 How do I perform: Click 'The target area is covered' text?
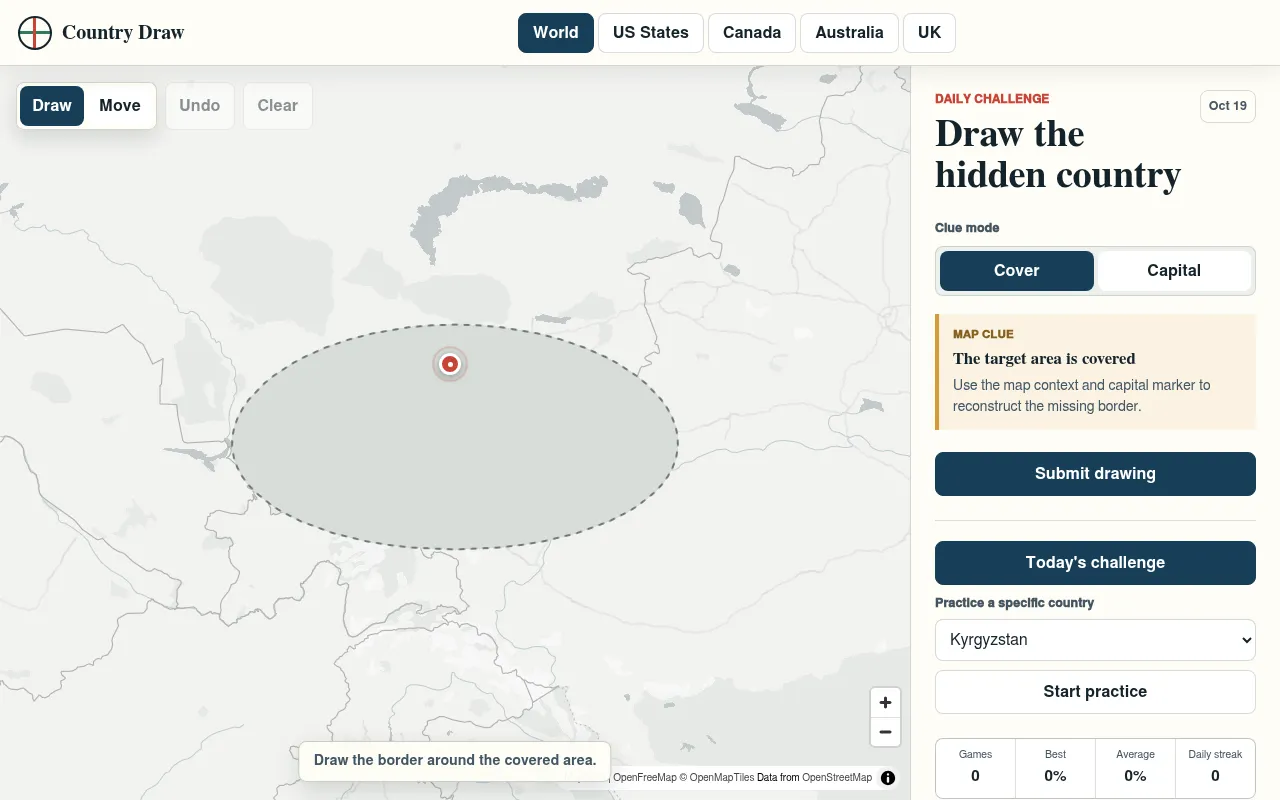click(x=1044, y=359)
